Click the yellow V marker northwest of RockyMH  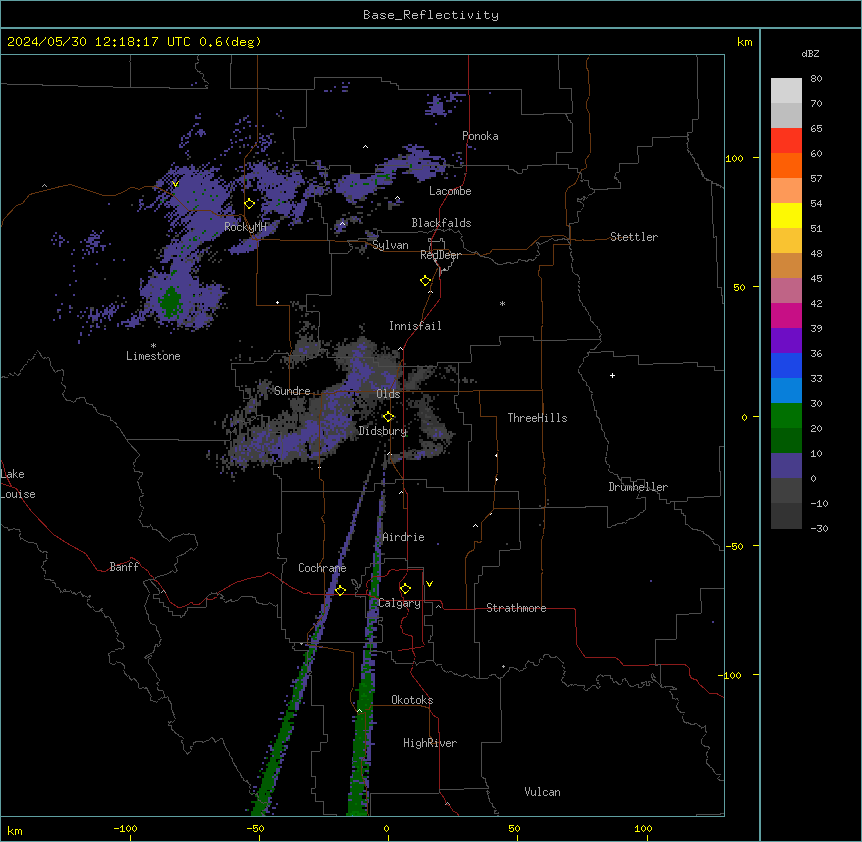[175, 184]
